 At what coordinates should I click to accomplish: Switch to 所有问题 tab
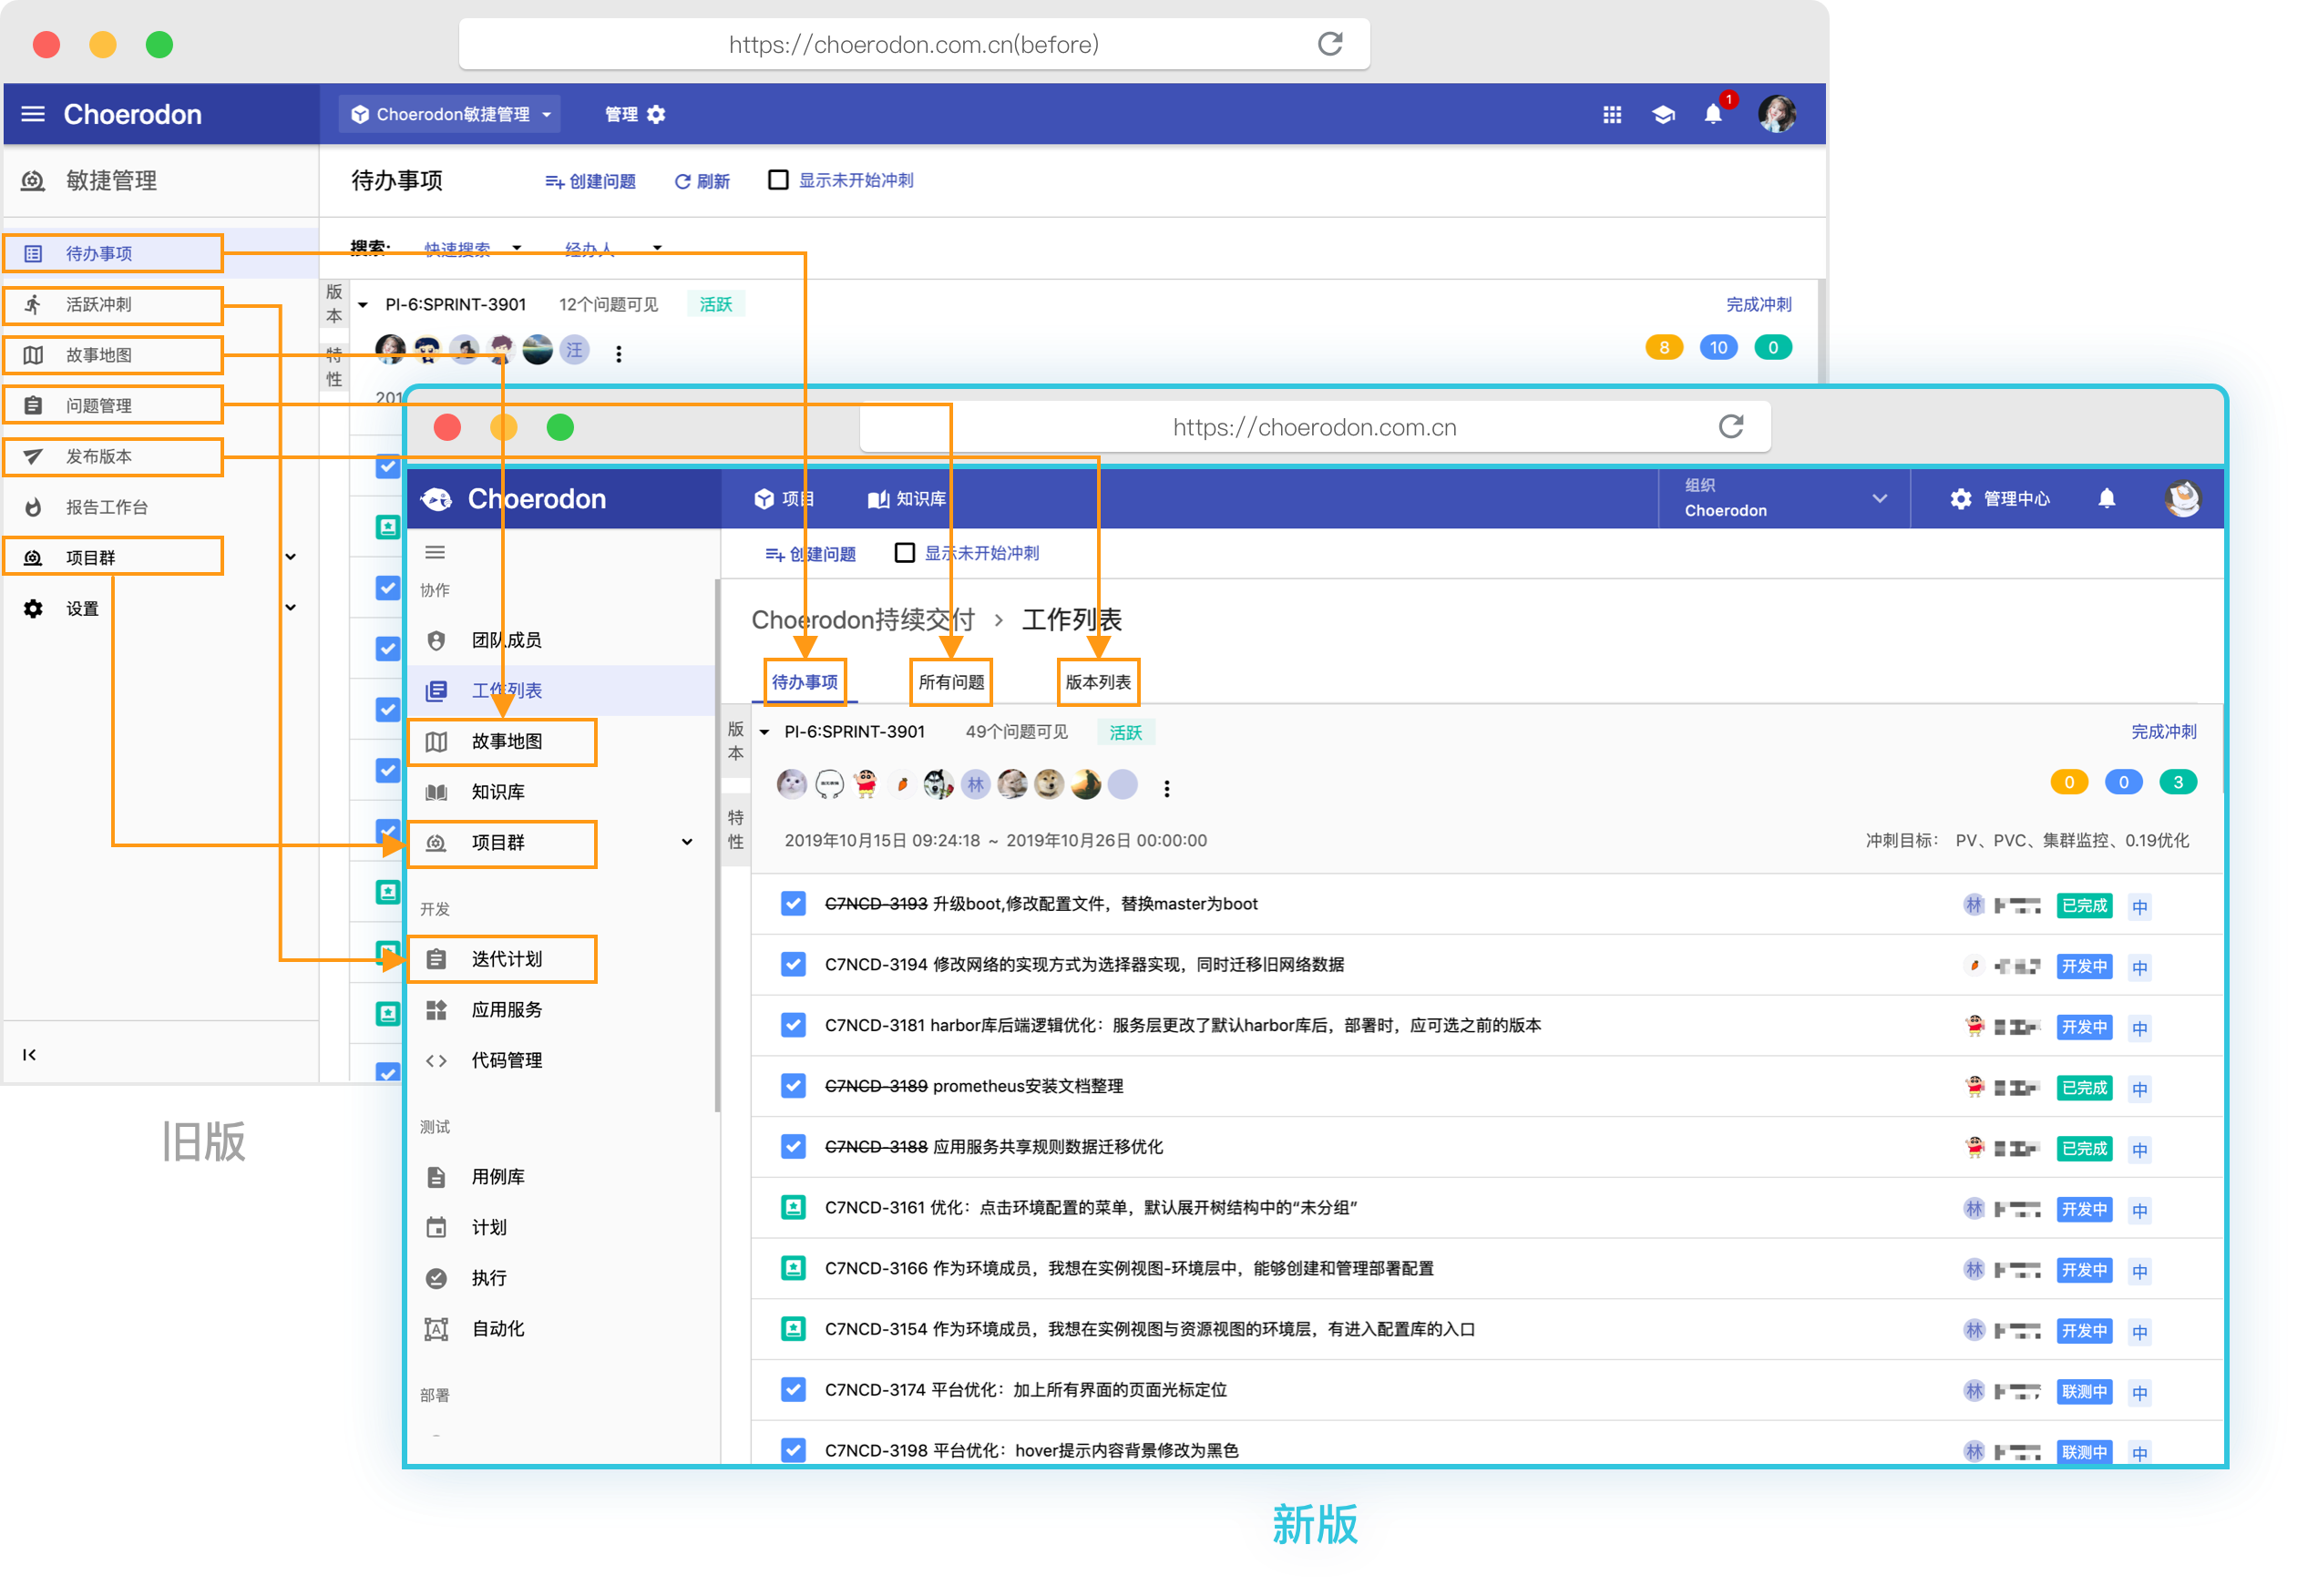[951, 682]
